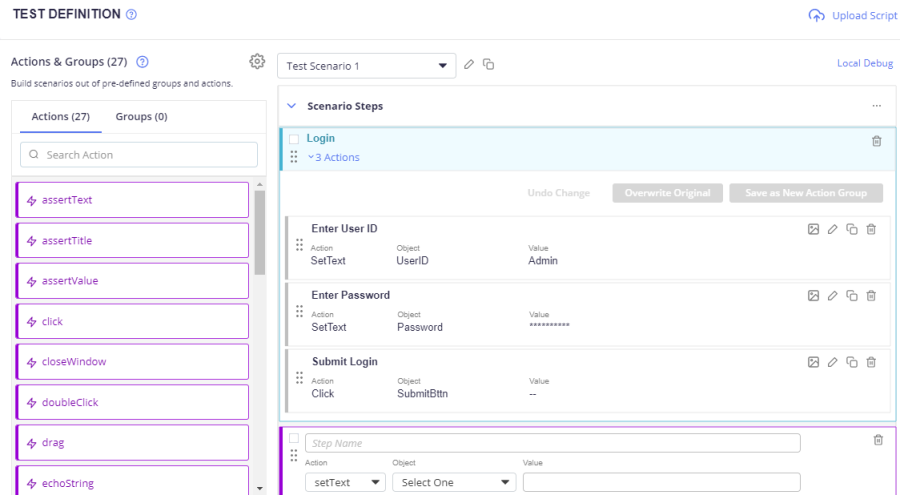Viewport: 900px width, 495px height.
Task: Click the Test Definition help icon
Action: click(x=132, y=15)
